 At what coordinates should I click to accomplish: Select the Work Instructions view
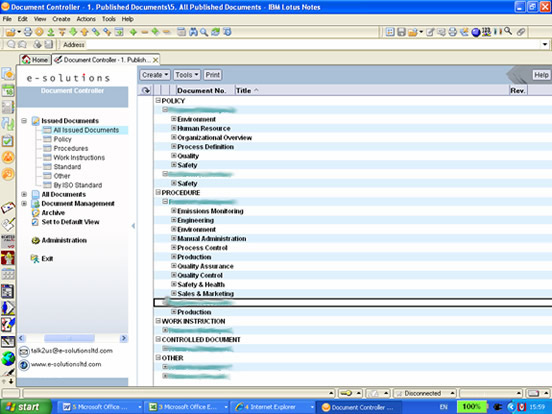click(x=79, y=158)
